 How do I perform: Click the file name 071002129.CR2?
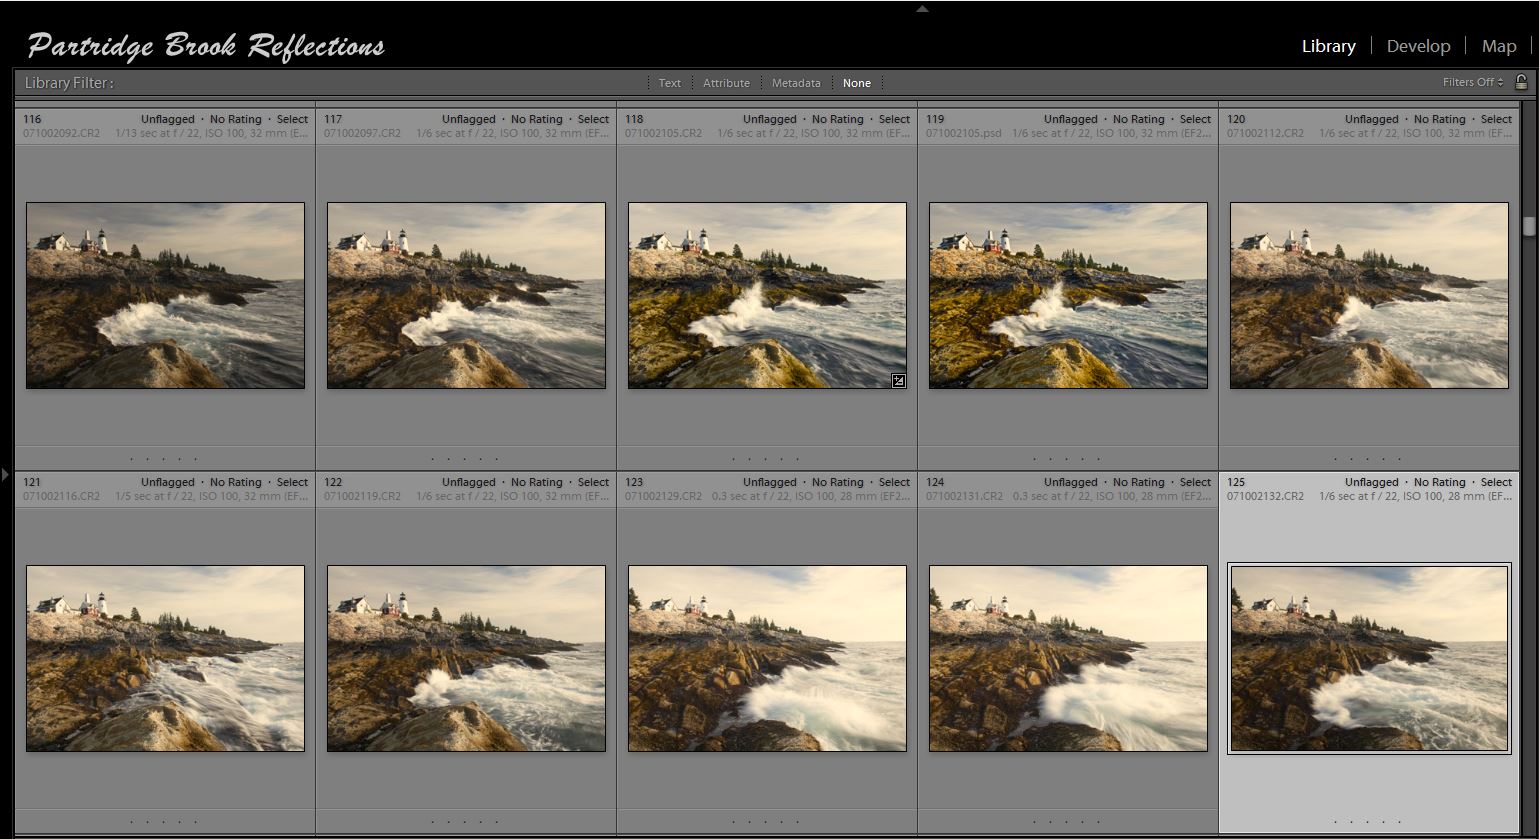click(x=664, y=496)
